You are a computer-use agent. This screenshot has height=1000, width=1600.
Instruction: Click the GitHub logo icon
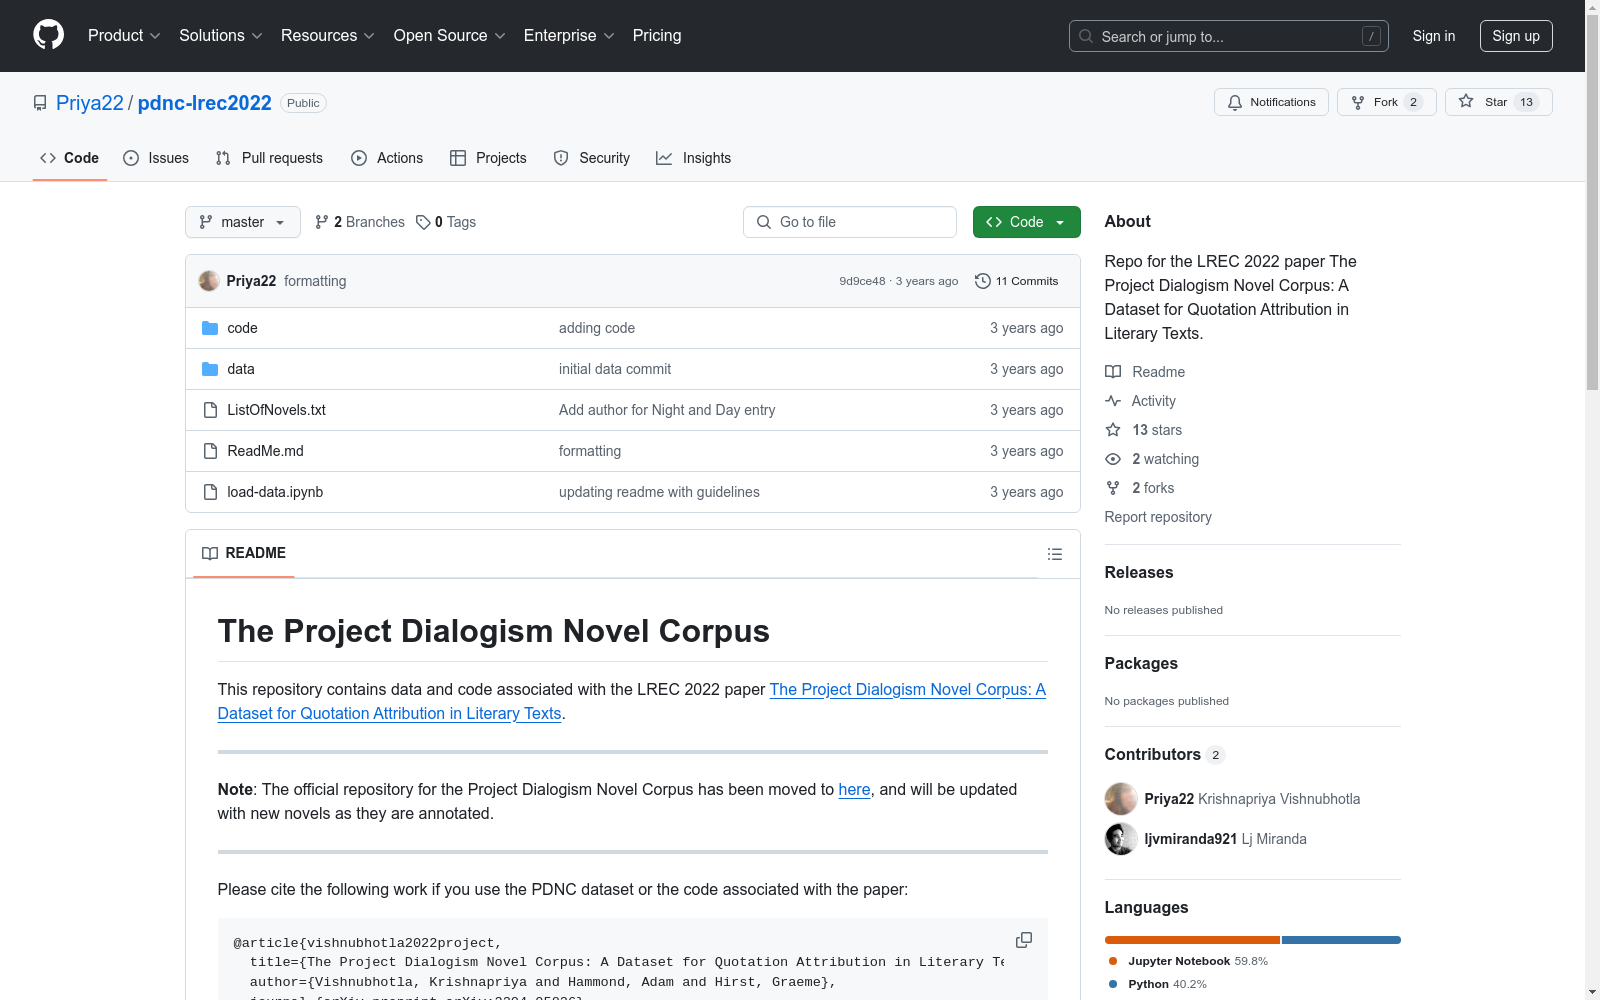tap(48, 35)
